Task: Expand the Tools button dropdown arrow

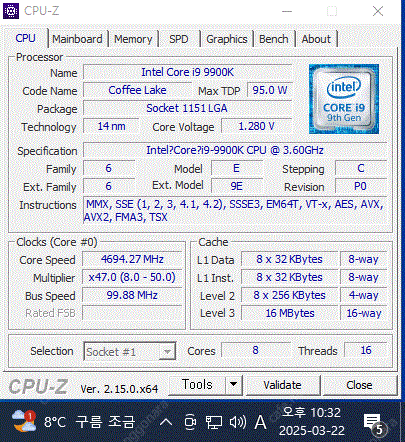Action: [x=234, y=385]
